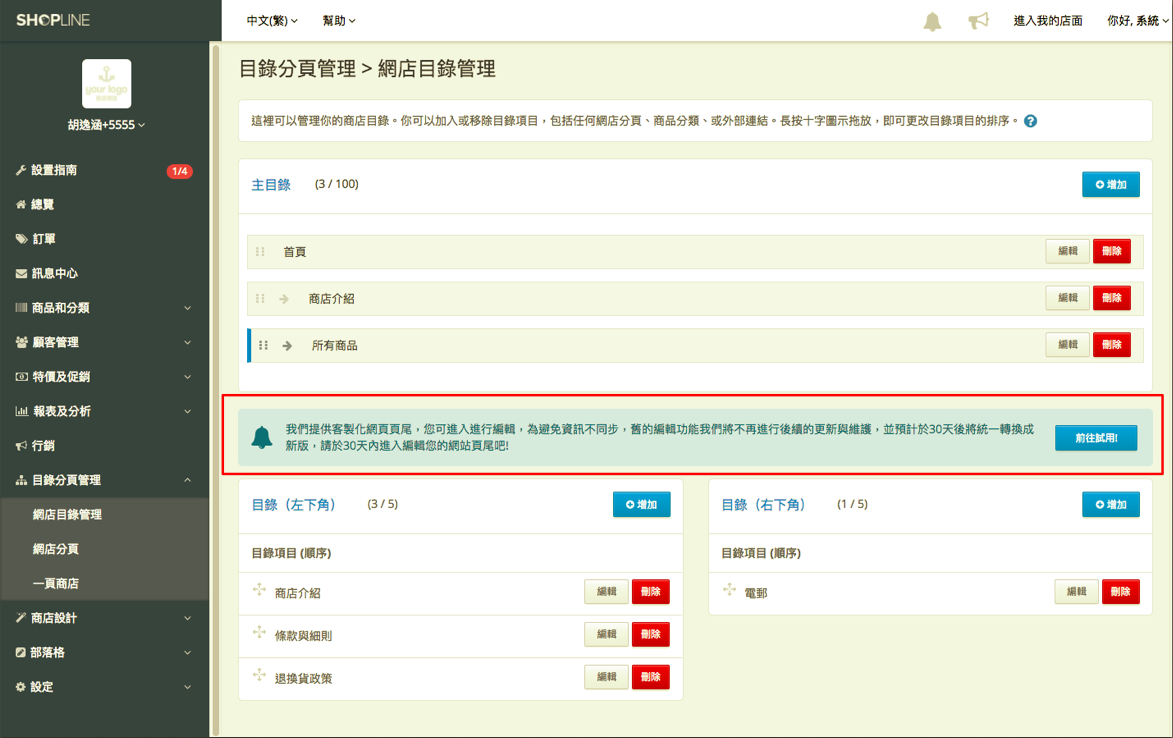The image size is (1173, 738).
Task: Open the 你好, 系統 account dropdown
Action: click(1138, 21)
